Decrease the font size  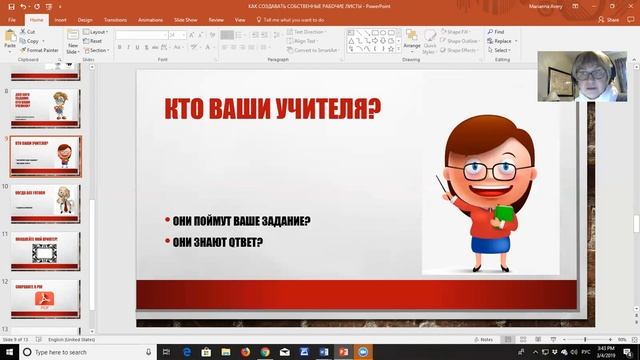click(x=201, y=36)
